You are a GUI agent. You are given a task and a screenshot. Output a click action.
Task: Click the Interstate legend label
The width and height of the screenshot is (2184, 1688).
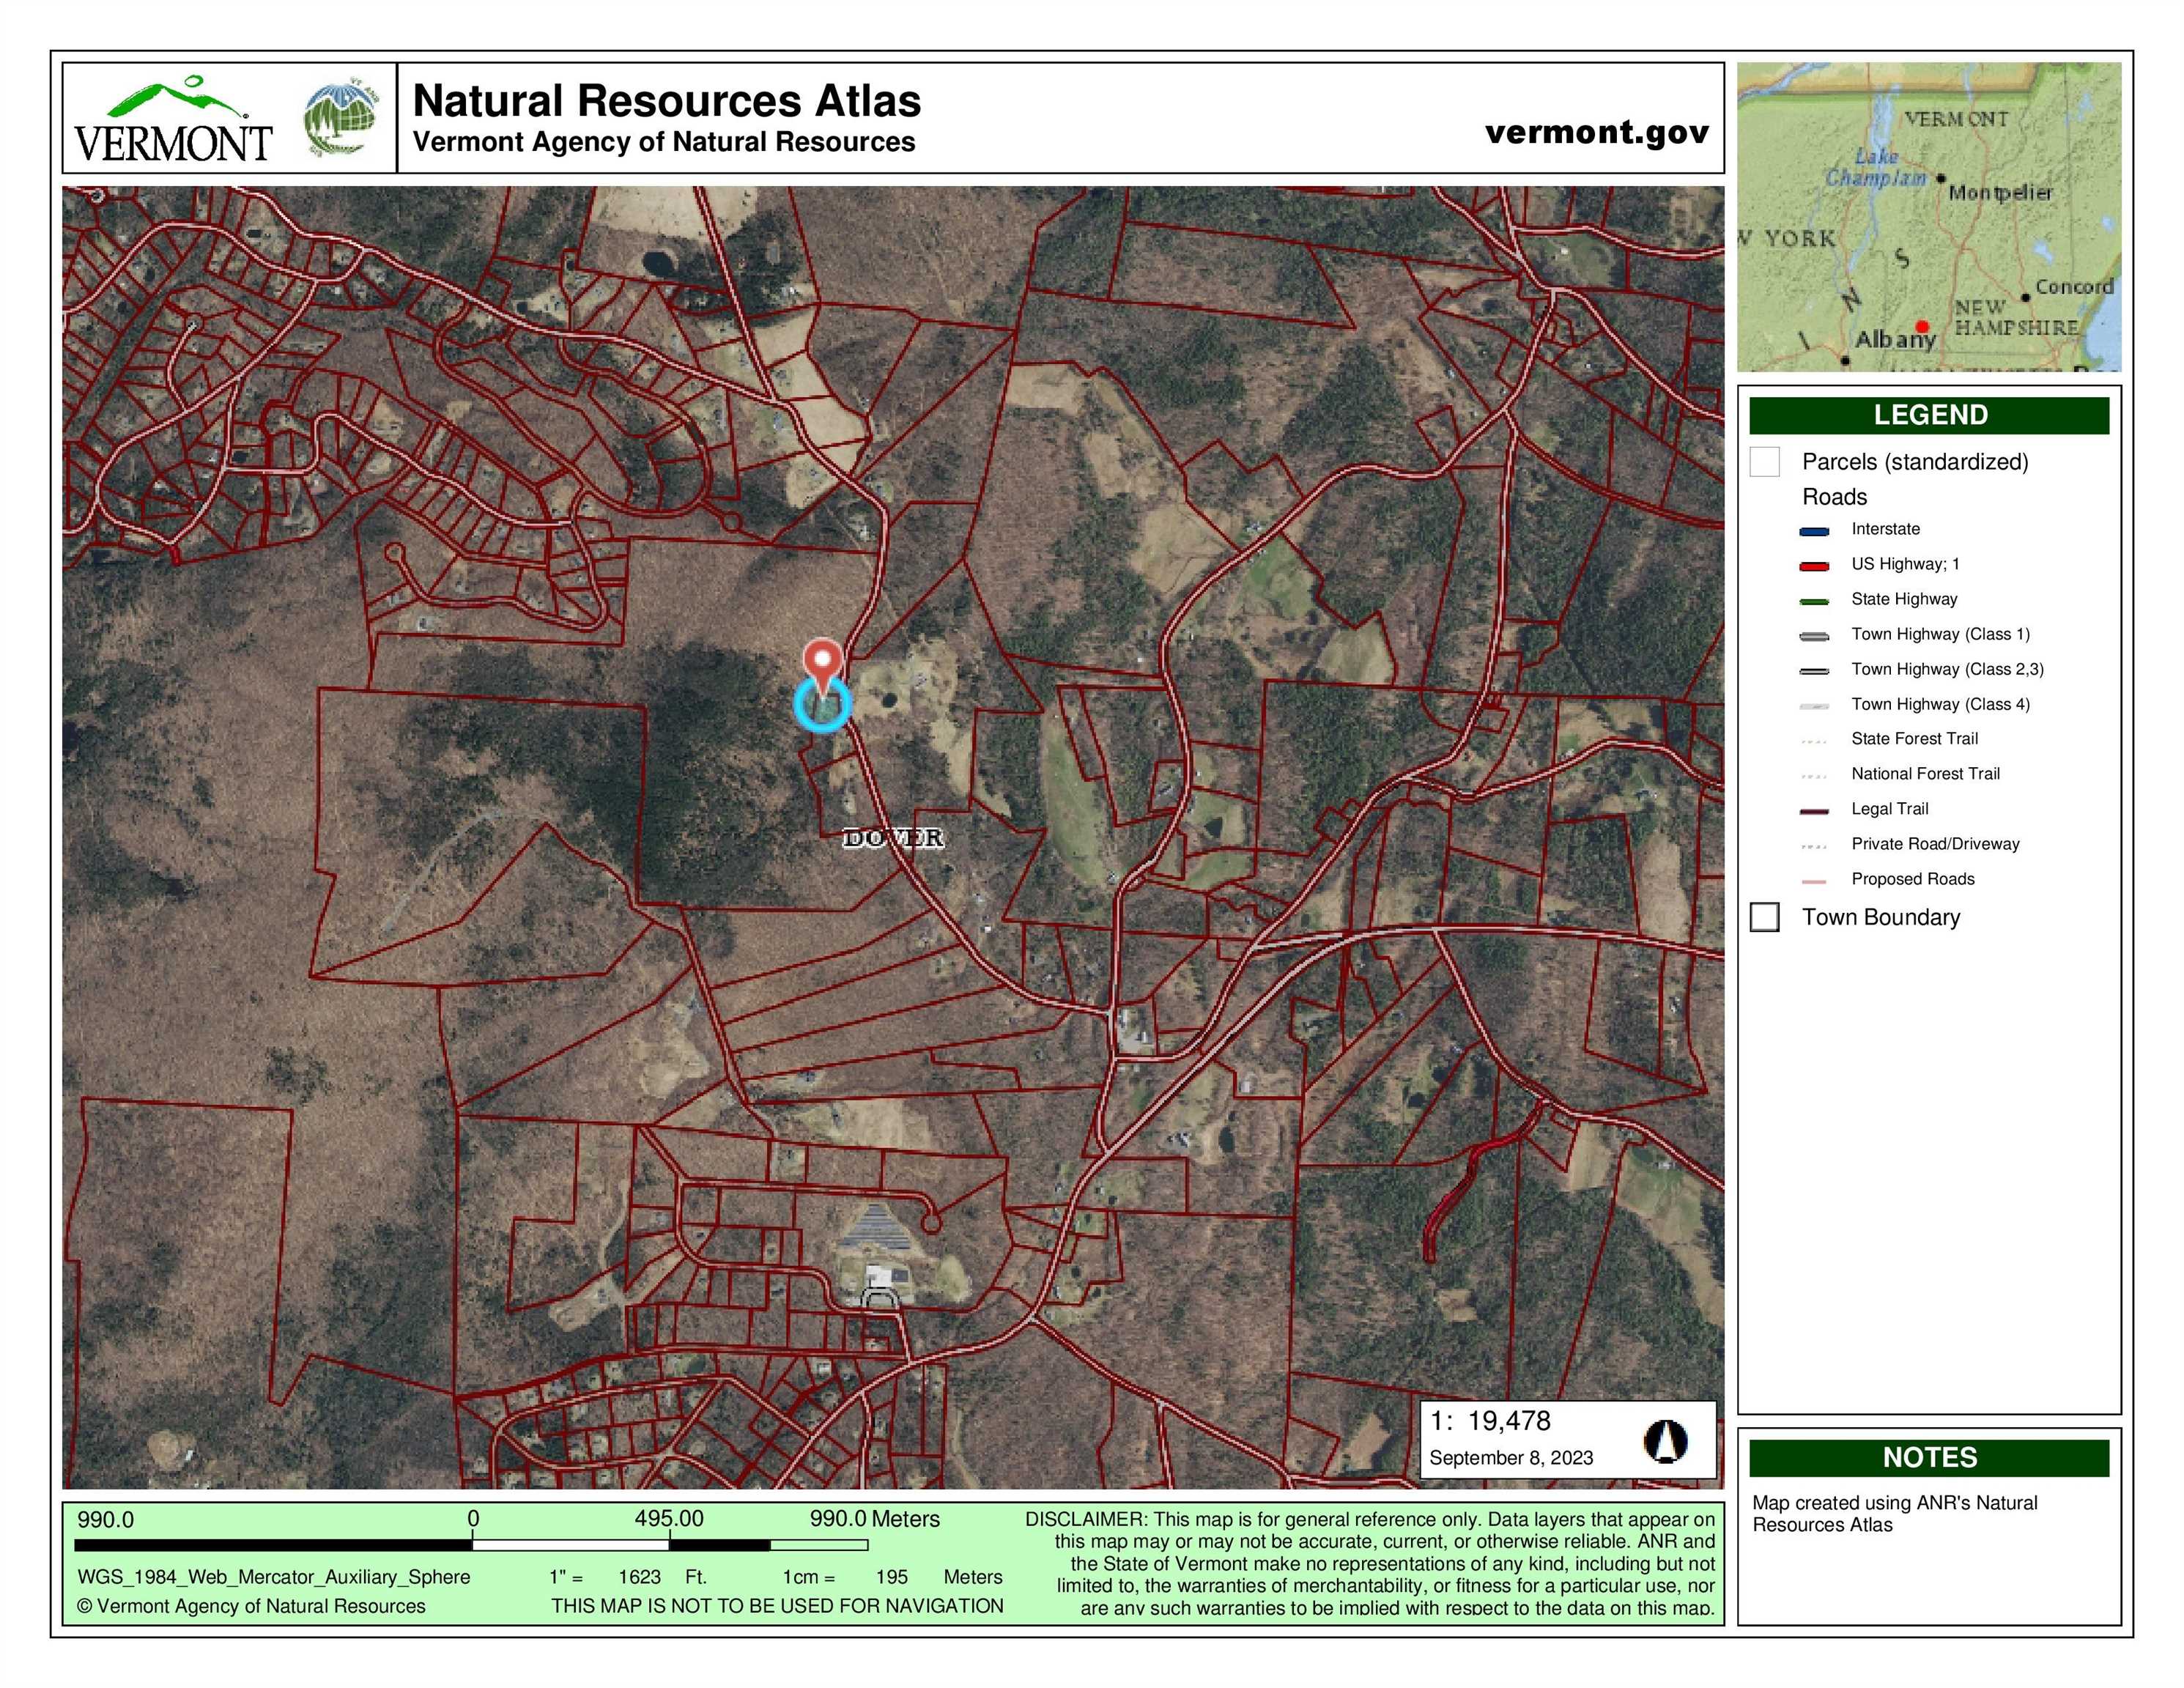1885,529
